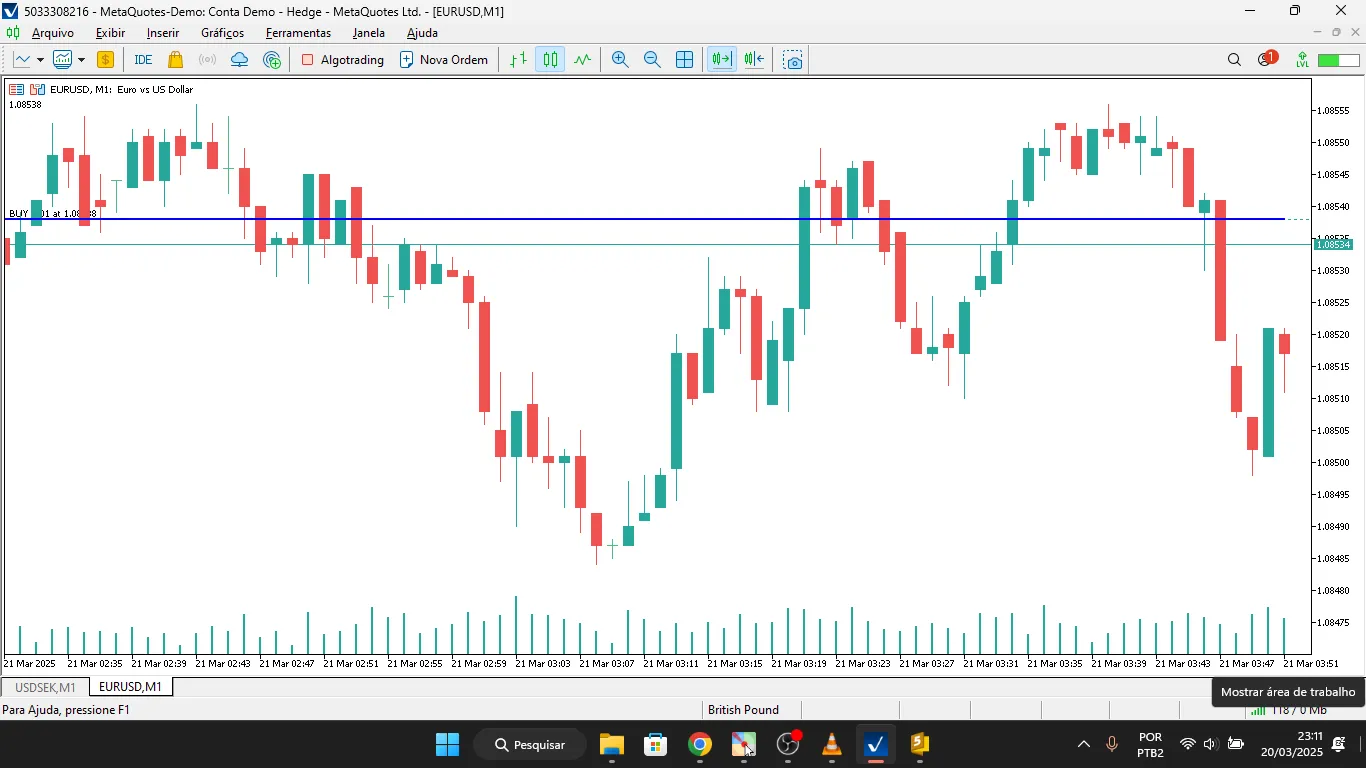The width and height of the screenshot is (1366, 768).
Task: Toggle the chart shift from right edge
Action: (753, 59)
